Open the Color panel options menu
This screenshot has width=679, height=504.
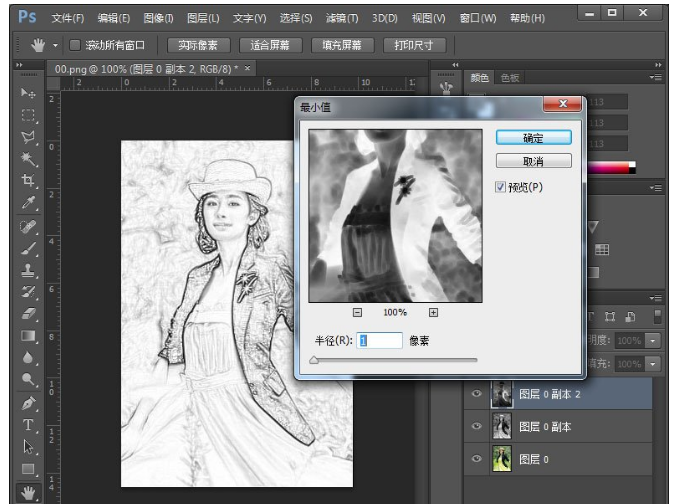tap(655, 77)
